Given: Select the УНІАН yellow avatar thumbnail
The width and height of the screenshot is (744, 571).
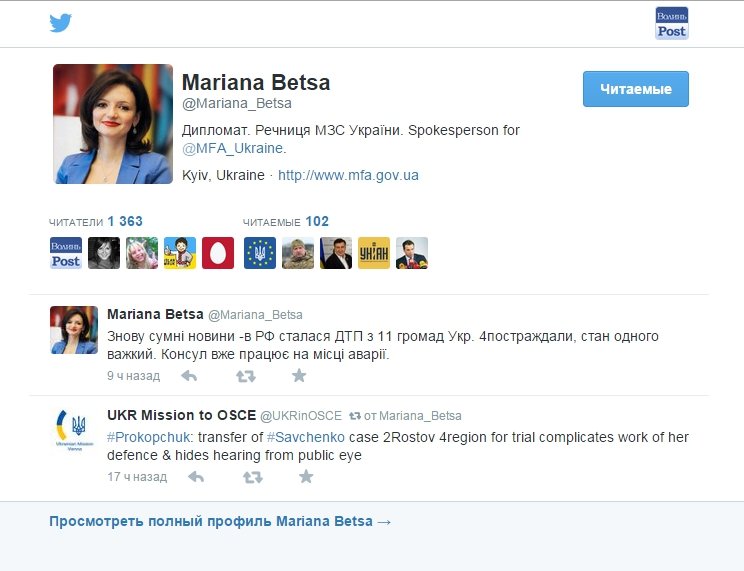Looking at the screenshot, I should point(374,253).
